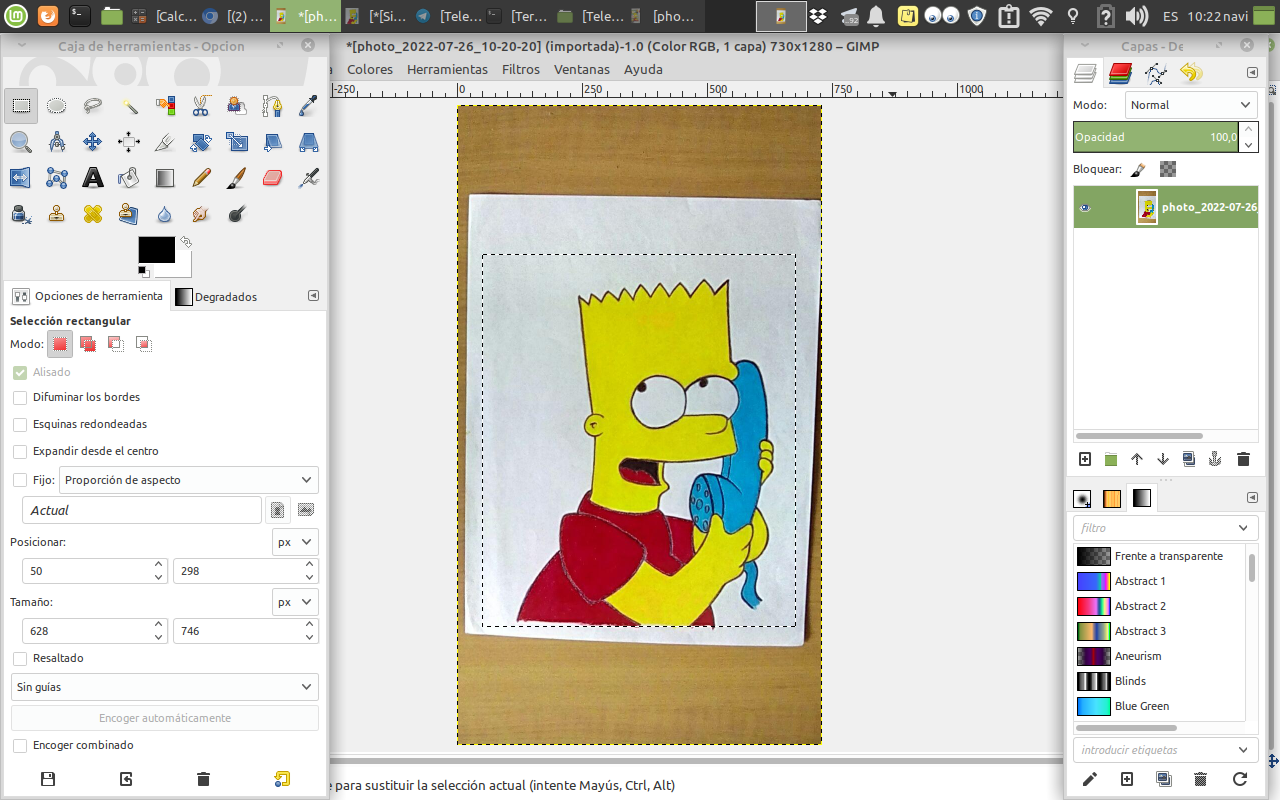Image resolution: width=1280 pixels, height=800 pixels.
Task: Select the Crop tool
Action: point(165,141)
